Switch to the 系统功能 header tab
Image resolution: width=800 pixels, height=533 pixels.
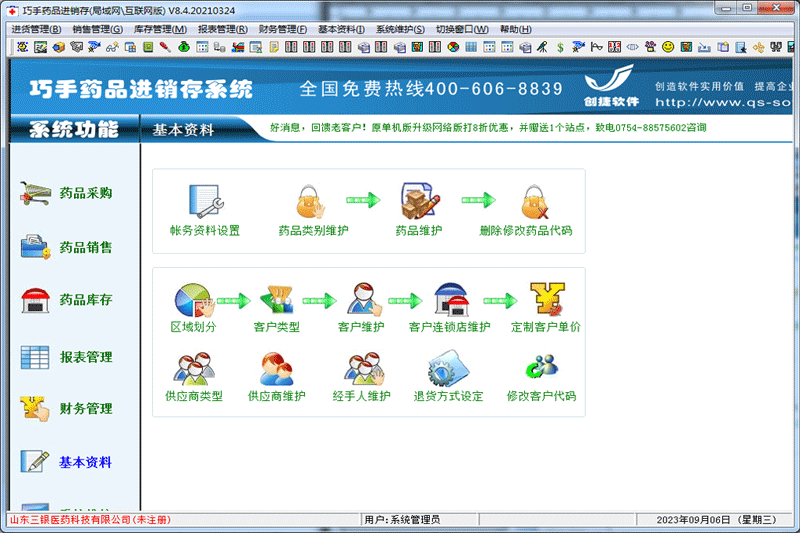(74, 129)
